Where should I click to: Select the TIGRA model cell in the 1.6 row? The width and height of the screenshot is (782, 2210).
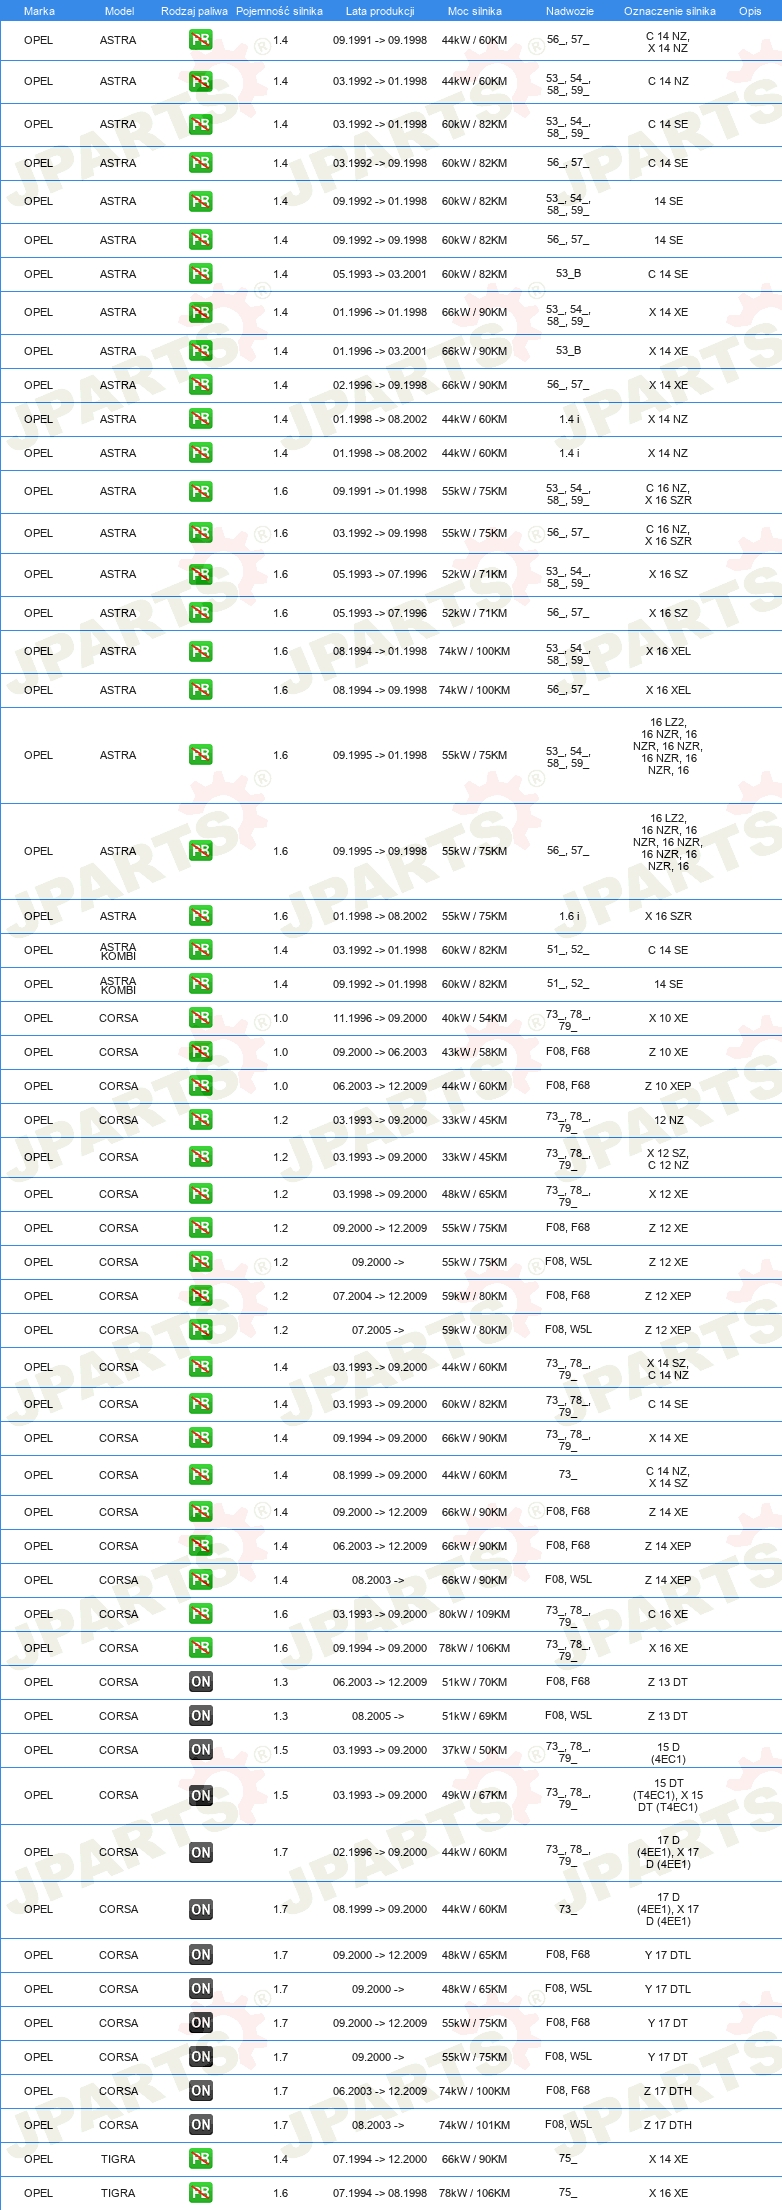pos(118,2193)
